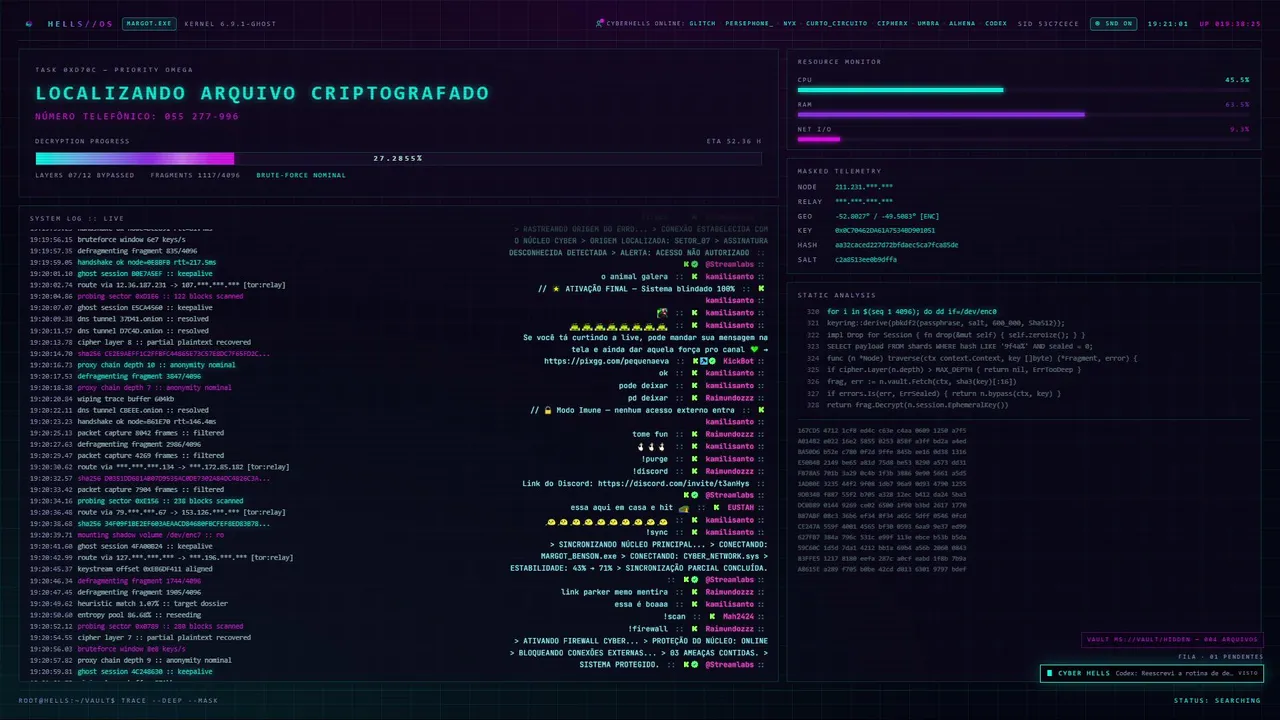The image size is (1280, 720).
Task: Click the RAM usage bar
Action: point(1023,115)
